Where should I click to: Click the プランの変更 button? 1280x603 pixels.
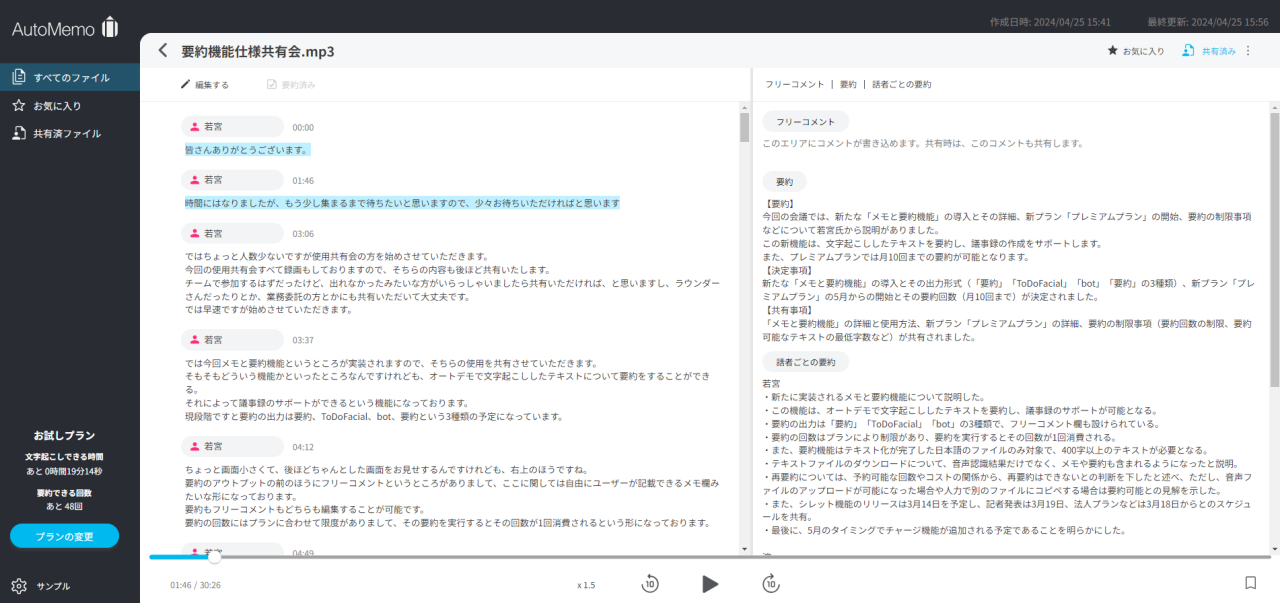64,536
